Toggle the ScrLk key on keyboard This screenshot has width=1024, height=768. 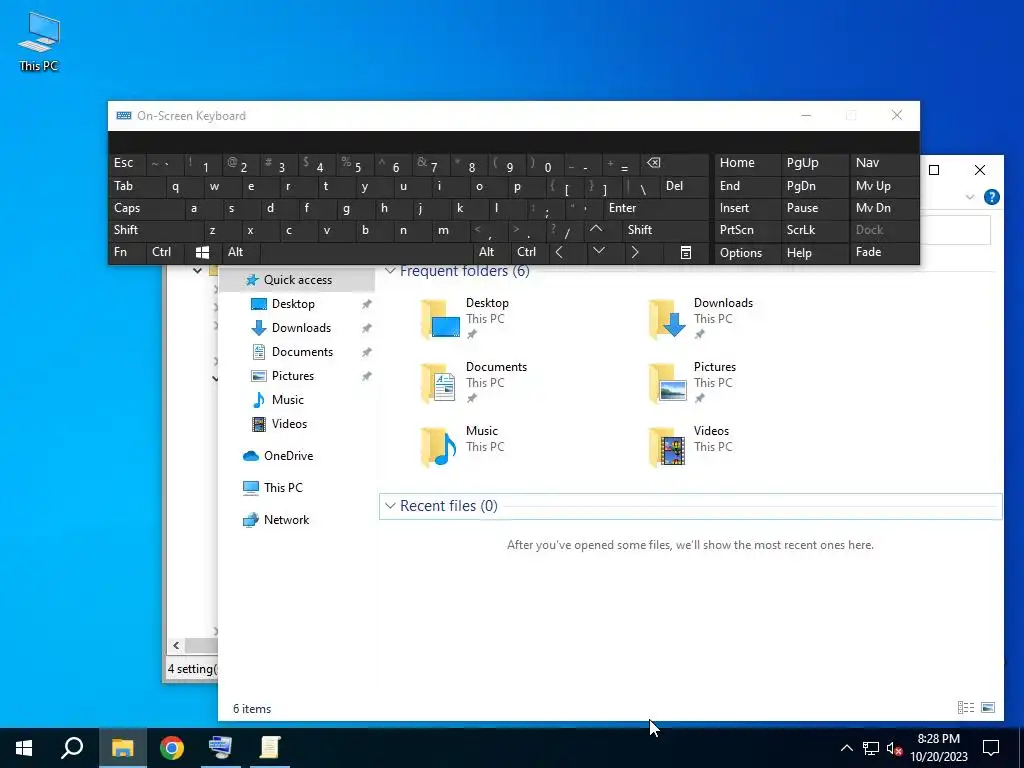pyautogui.click(x=814, y=230)
